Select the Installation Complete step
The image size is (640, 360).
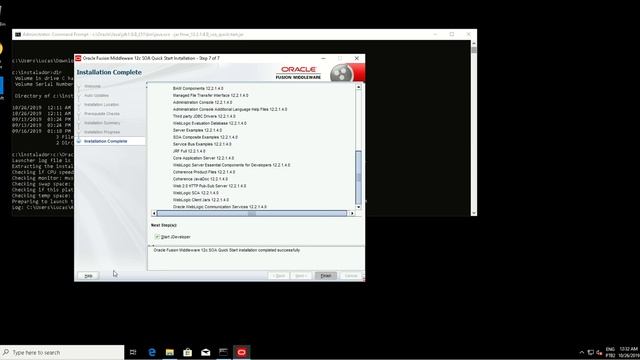point(106,141)
